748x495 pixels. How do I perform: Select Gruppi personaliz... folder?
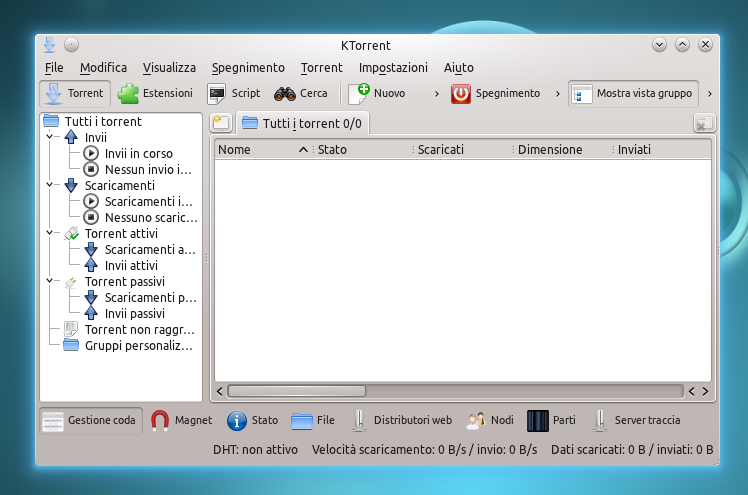pyautogui.click(x=138, y=346)
